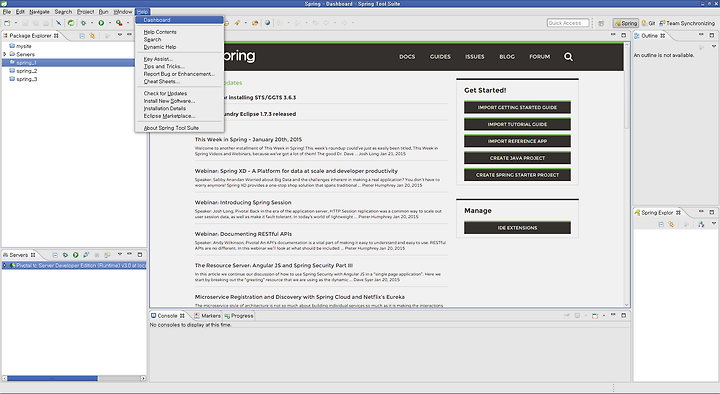The height and width of the screenshot is (394, 720).
Task: Toggle Link with Editor in Spring Explorer
Action: (671, 224)
